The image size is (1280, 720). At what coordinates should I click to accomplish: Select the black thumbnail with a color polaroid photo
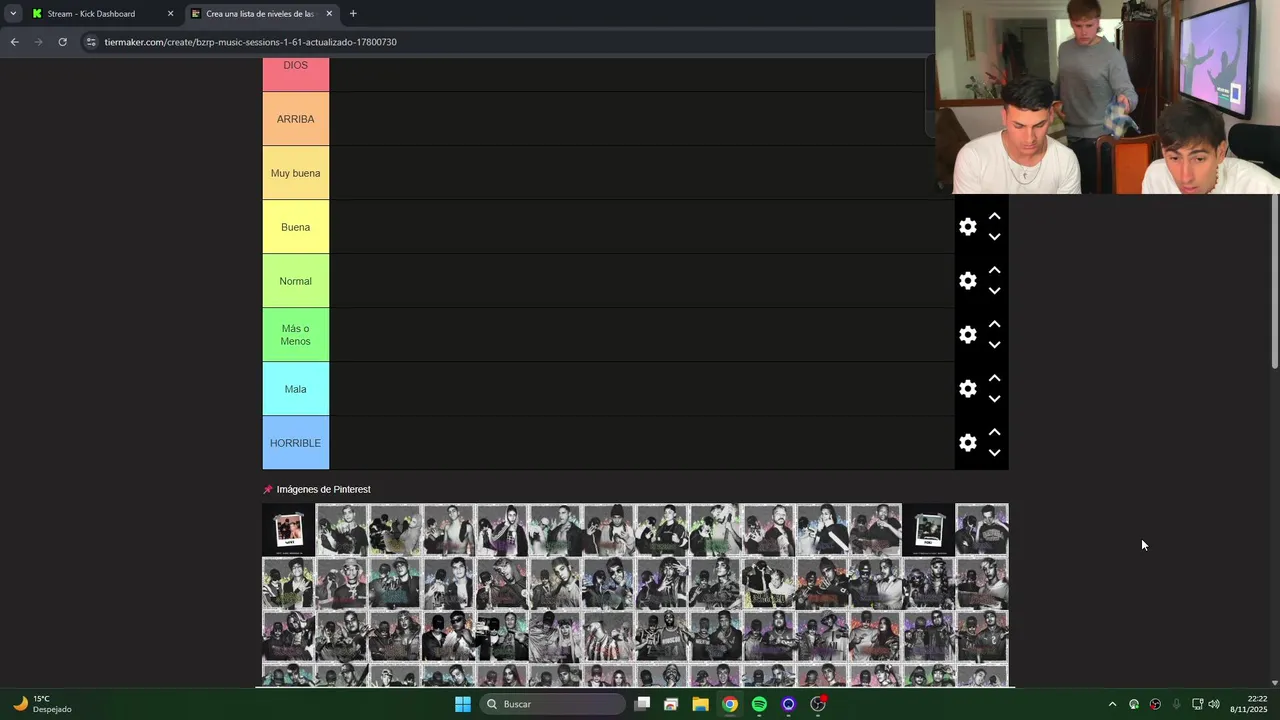coord(289,529)
